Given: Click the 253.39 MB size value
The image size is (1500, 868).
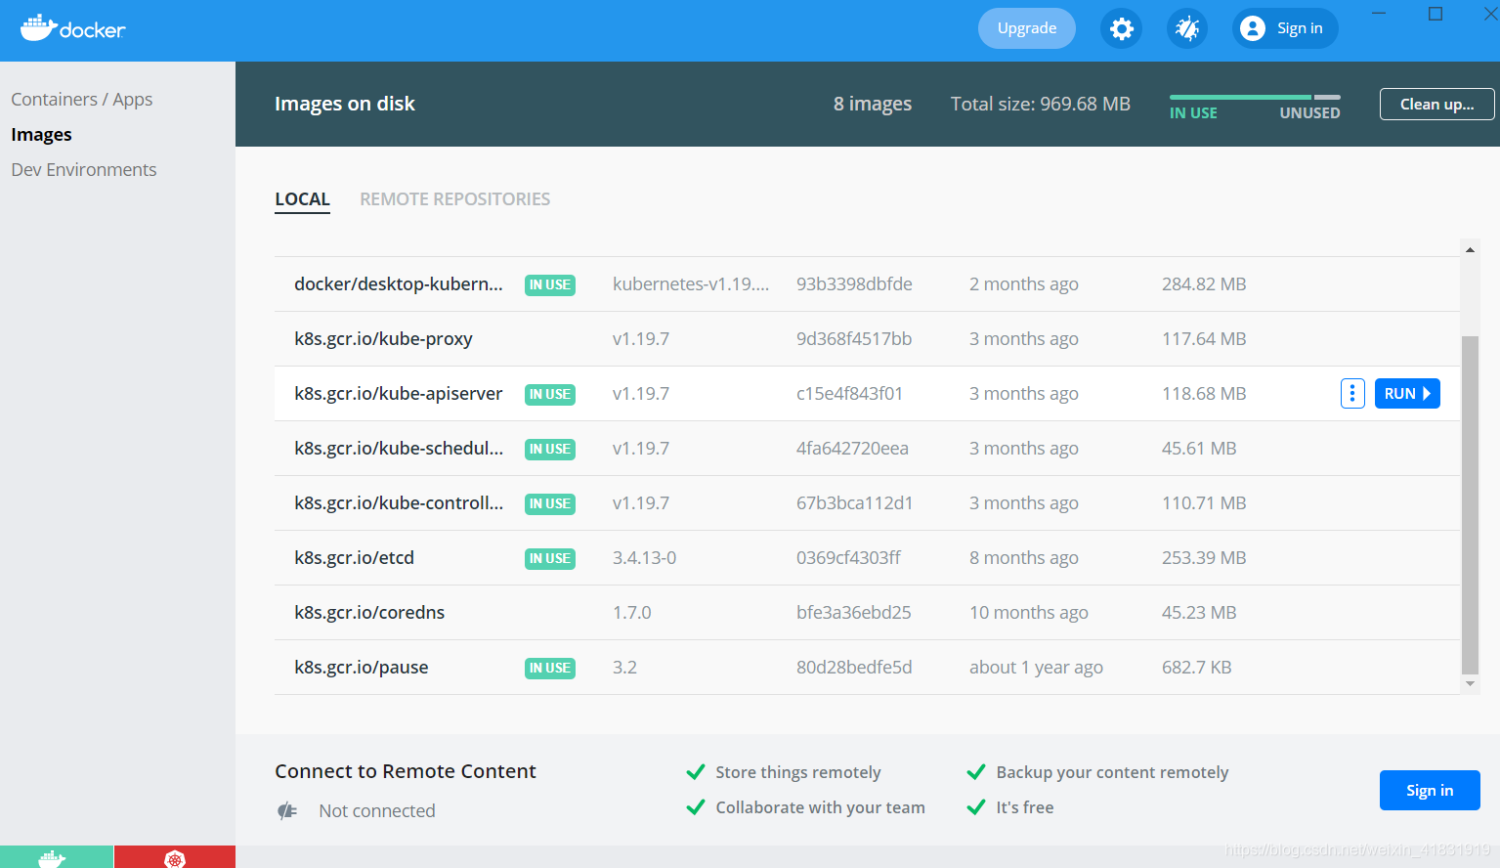Looking at the screenshot, I should 1204,558.
